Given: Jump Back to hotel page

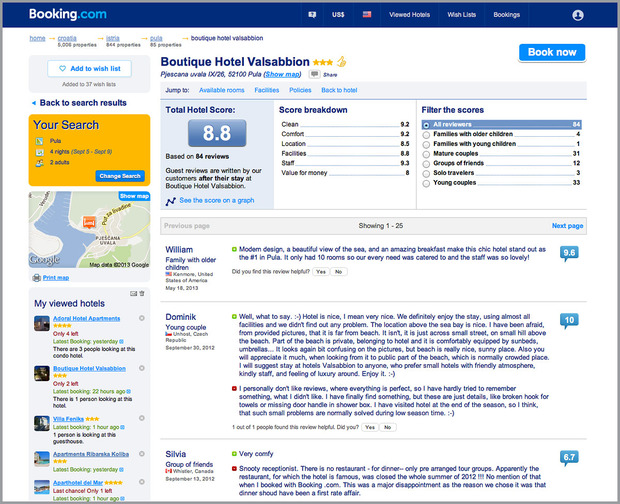Looking at the screenshot, I should point(339,90).
